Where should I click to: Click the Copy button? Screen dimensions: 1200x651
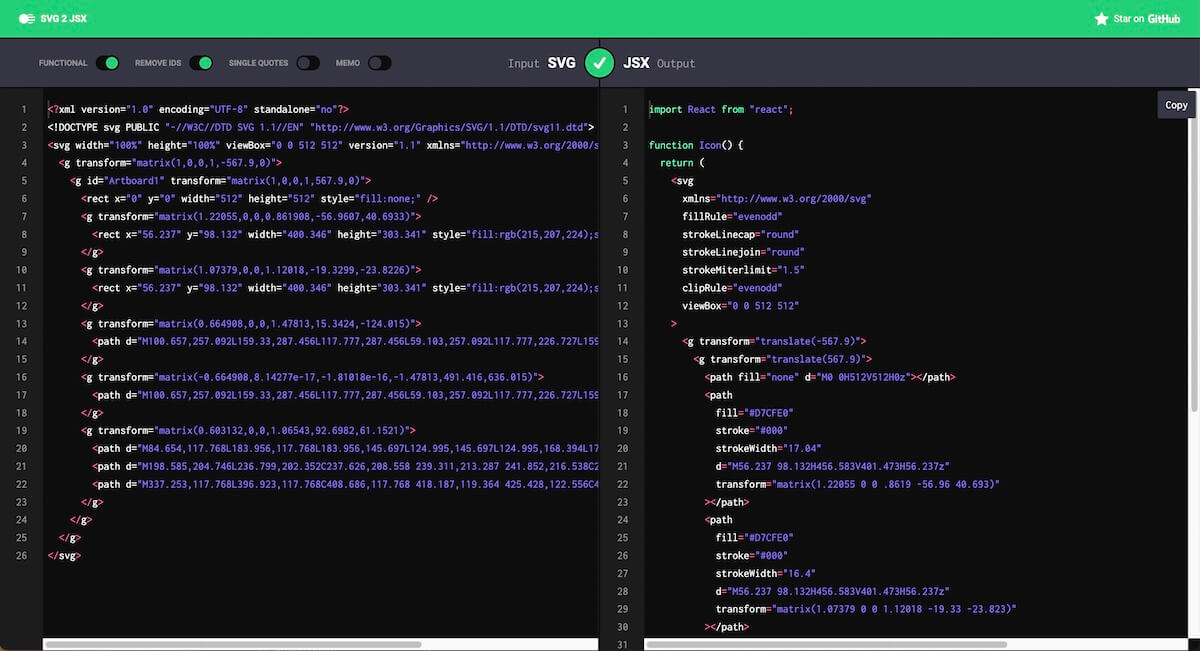coord(1176,104)
